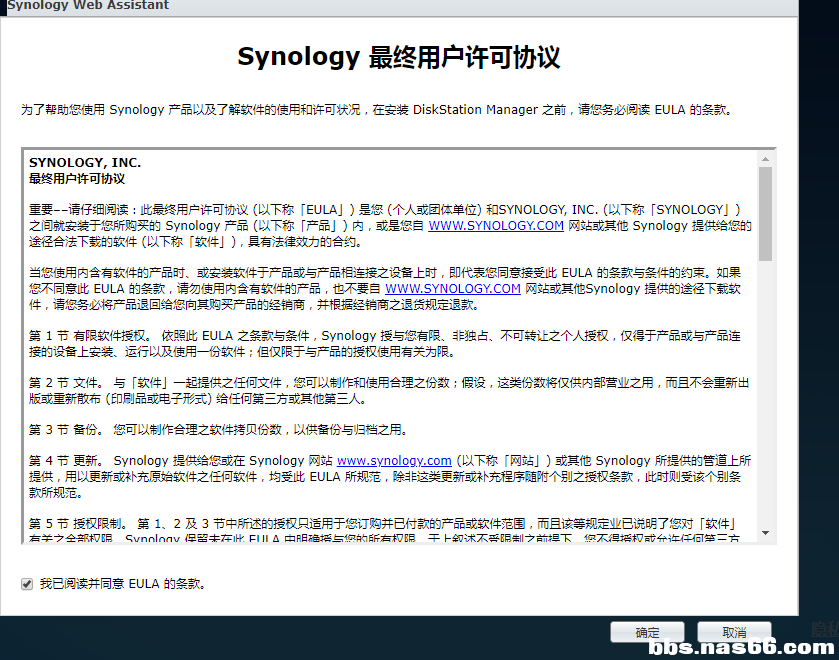Click the 'Synology 最终用户许可协议' page title
This screenshot has height=660, width=839.
pos(399,57)
